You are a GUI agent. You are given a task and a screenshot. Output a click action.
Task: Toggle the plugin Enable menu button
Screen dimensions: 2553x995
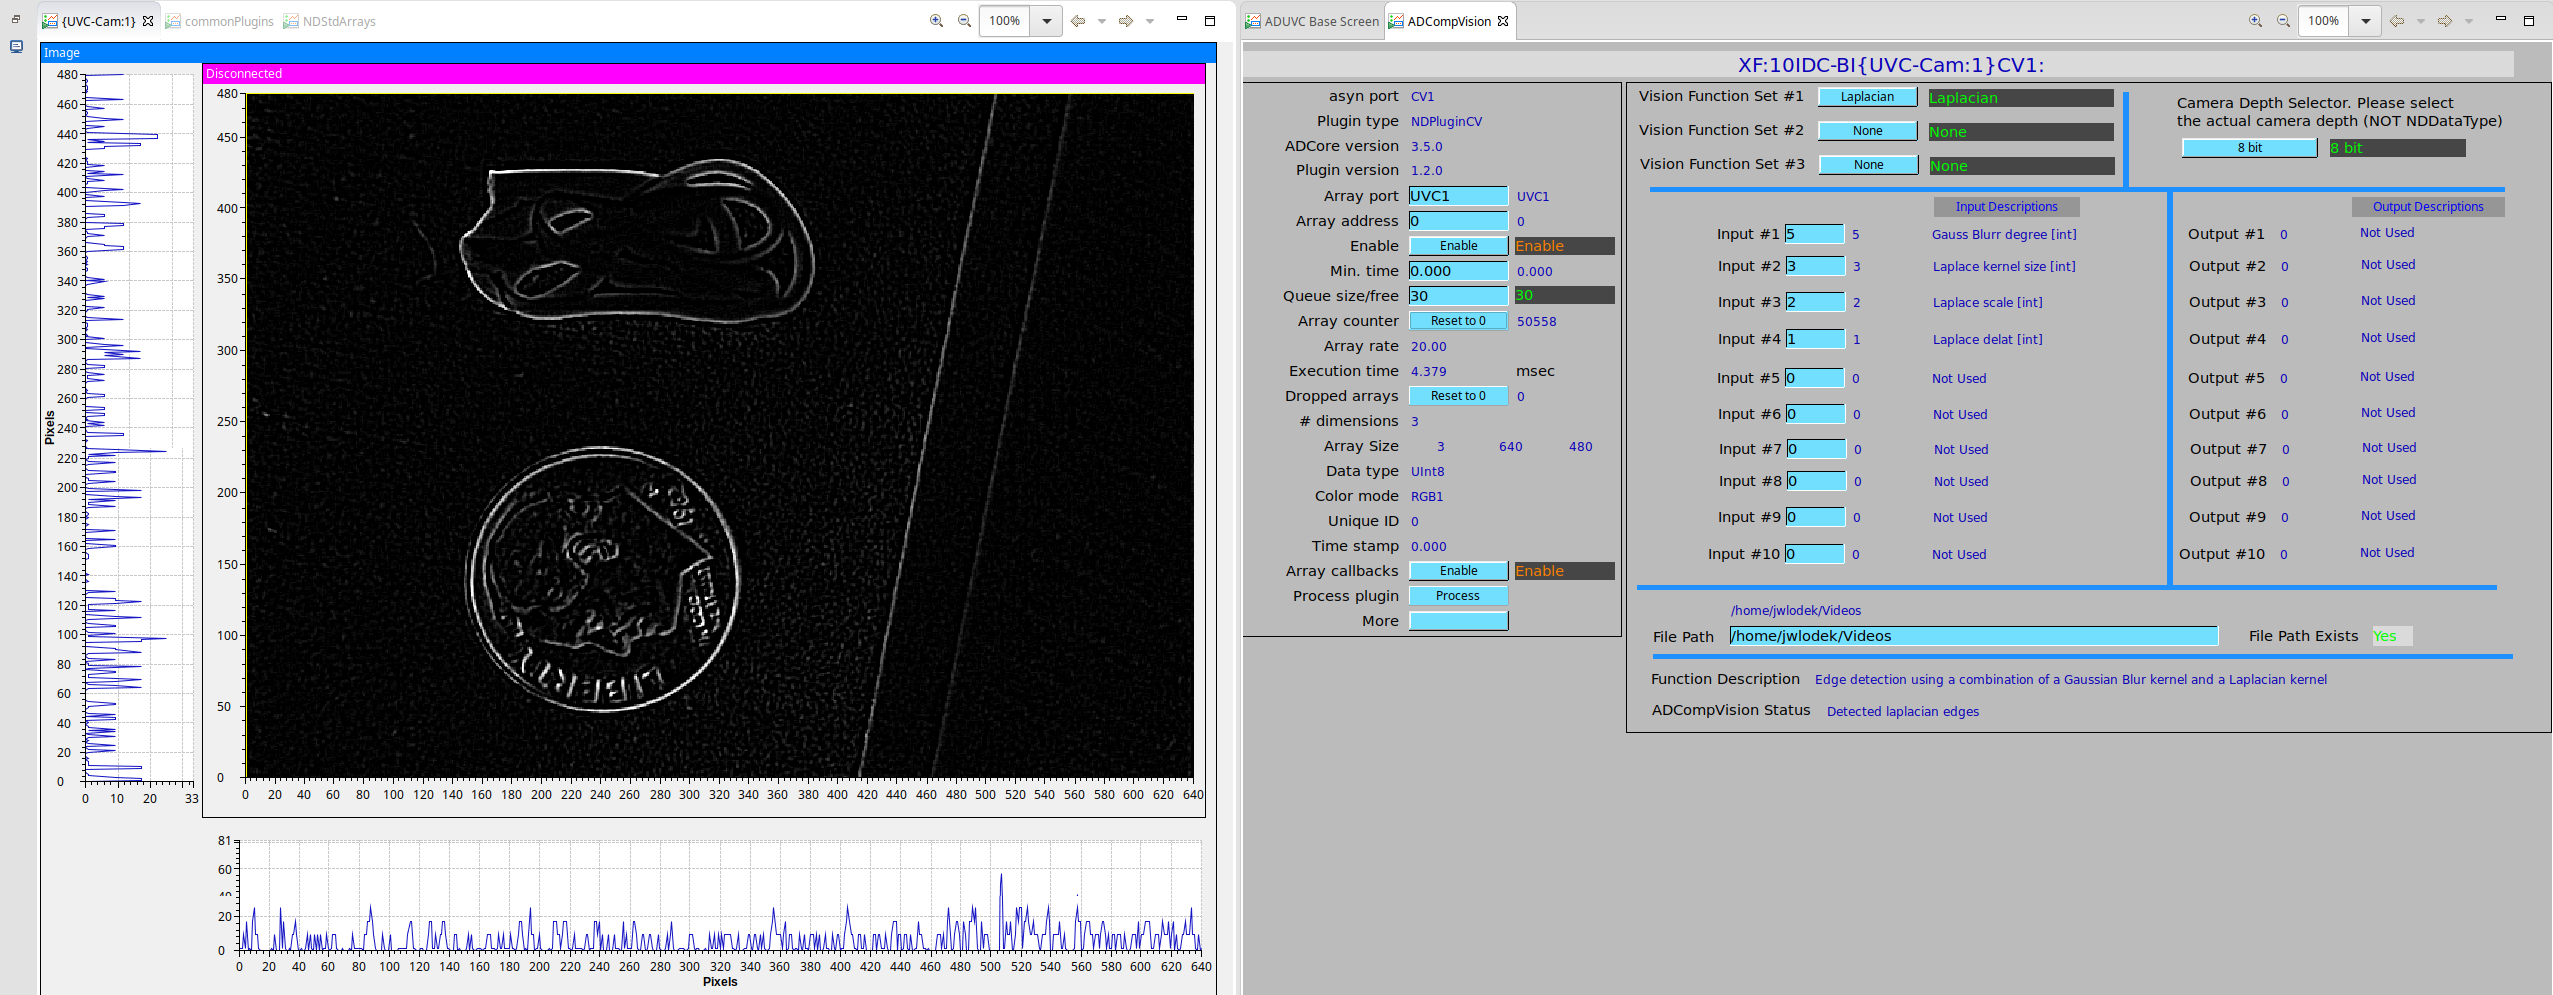tap(1458, 246)
